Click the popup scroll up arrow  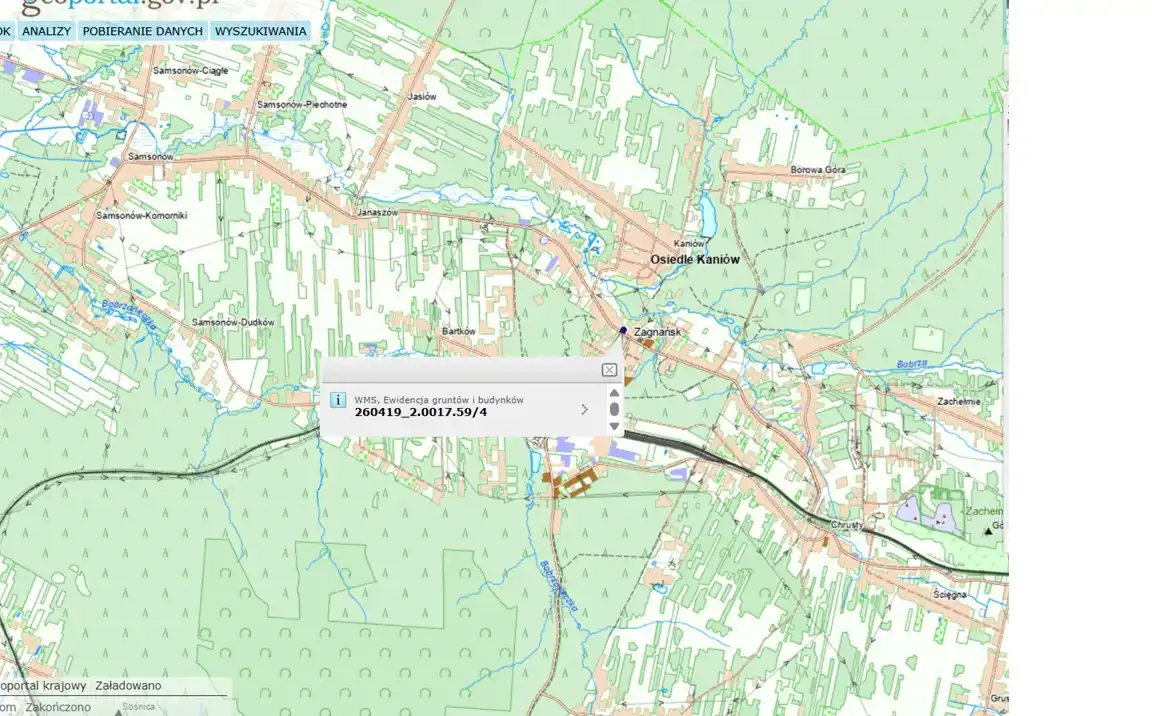[x=614, y=393]
